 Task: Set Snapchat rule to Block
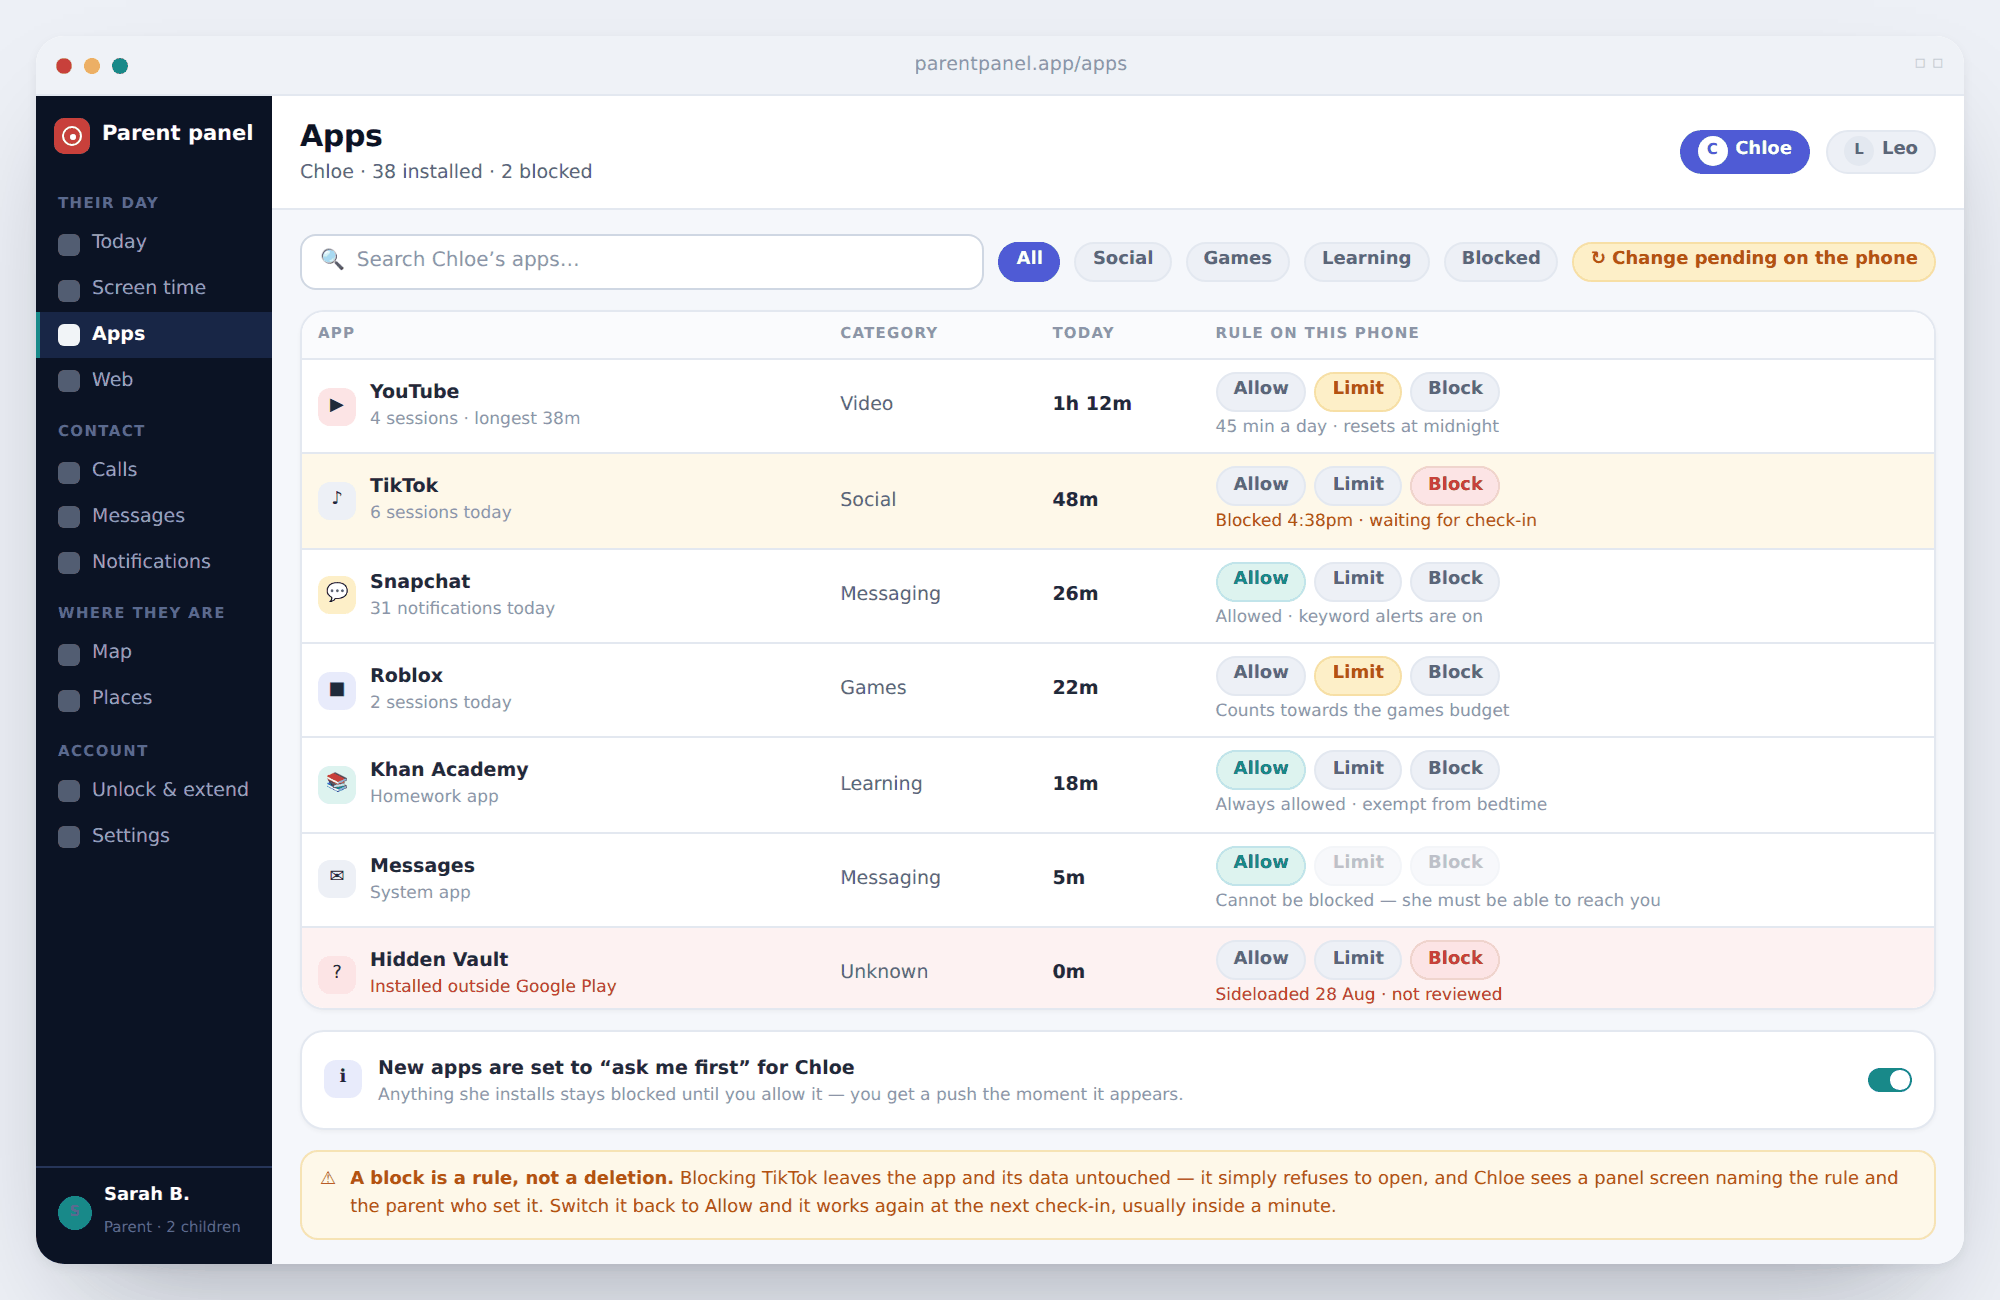click(x=1455, y=580)
